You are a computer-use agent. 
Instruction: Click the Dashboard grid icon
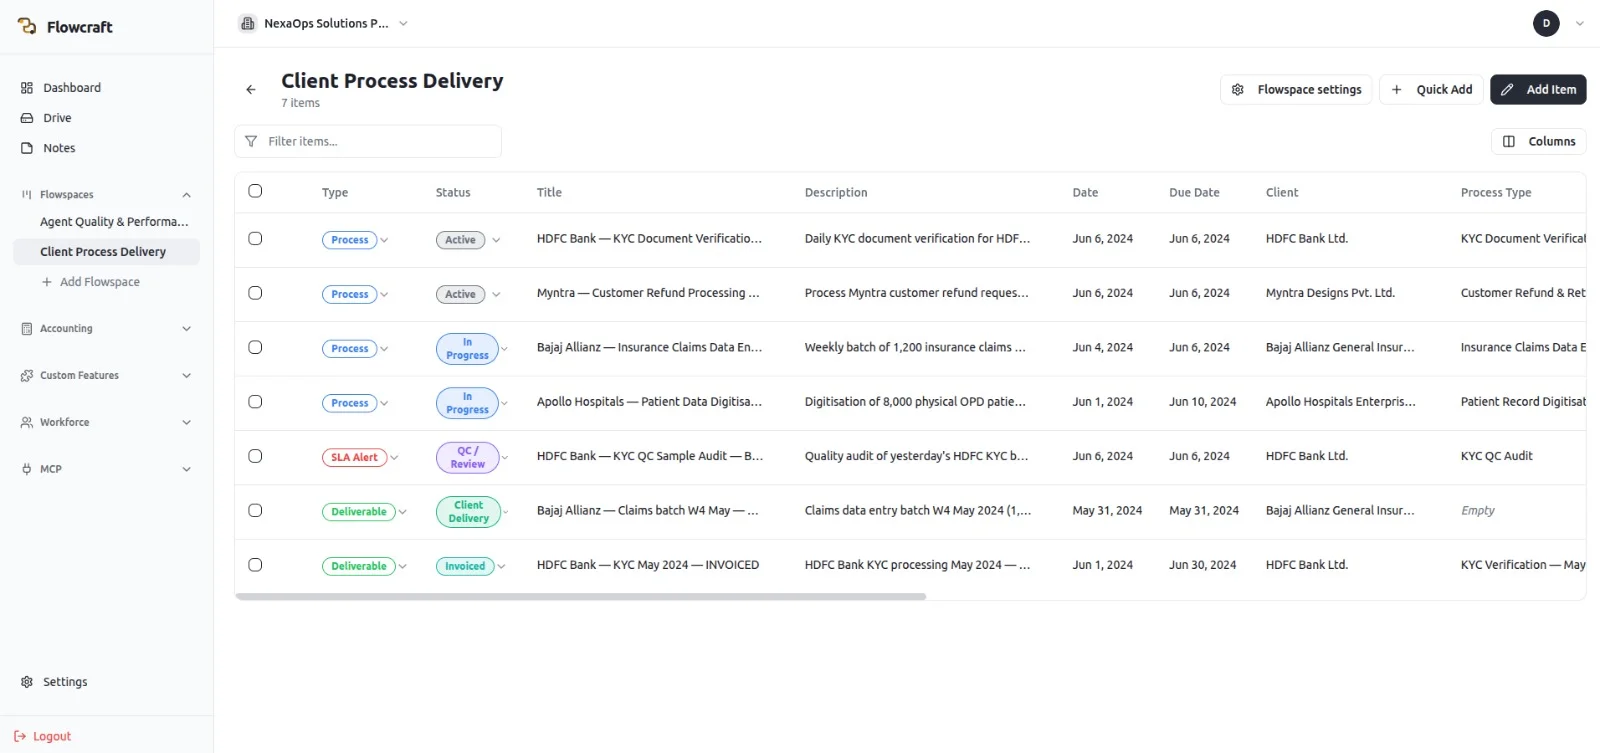(27, 88)
